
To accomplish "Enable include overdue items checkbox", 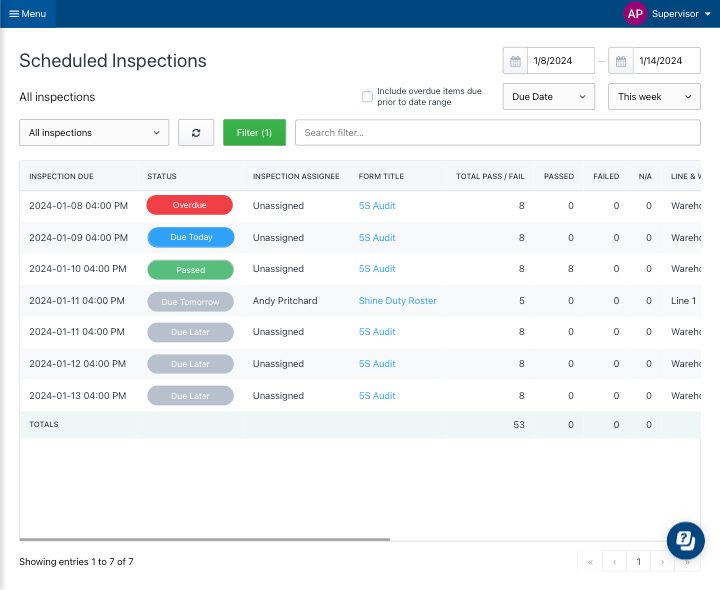I will click(367, 96).
